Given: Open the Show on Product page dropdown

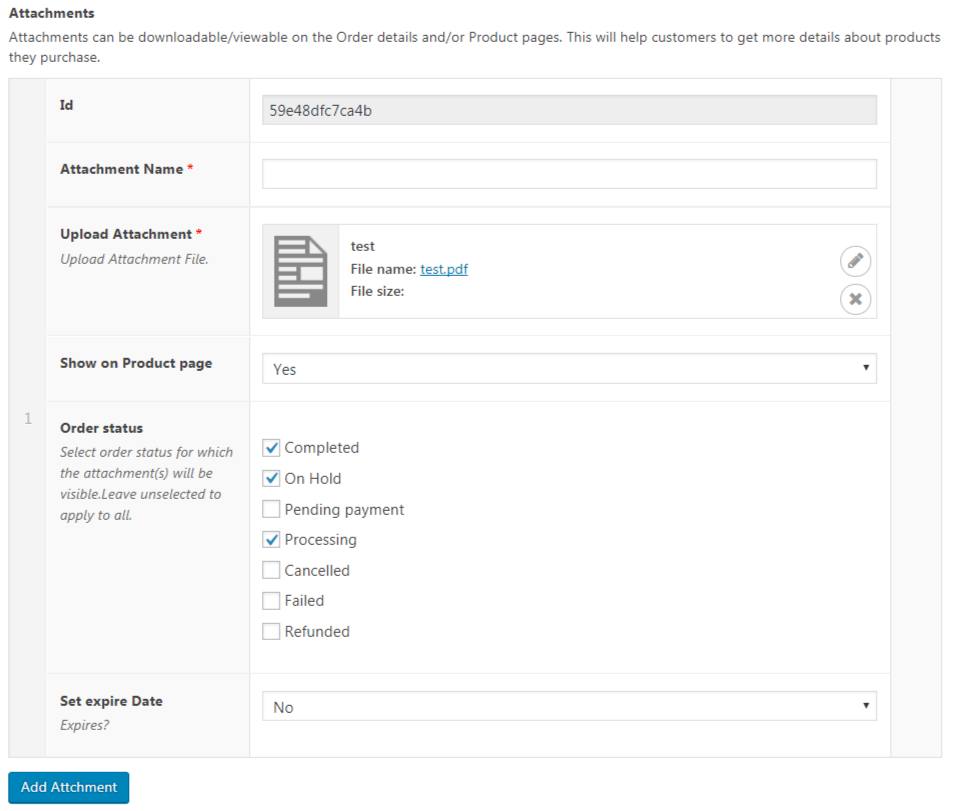Looking at the screenshot, I should (x=569, y=368).
